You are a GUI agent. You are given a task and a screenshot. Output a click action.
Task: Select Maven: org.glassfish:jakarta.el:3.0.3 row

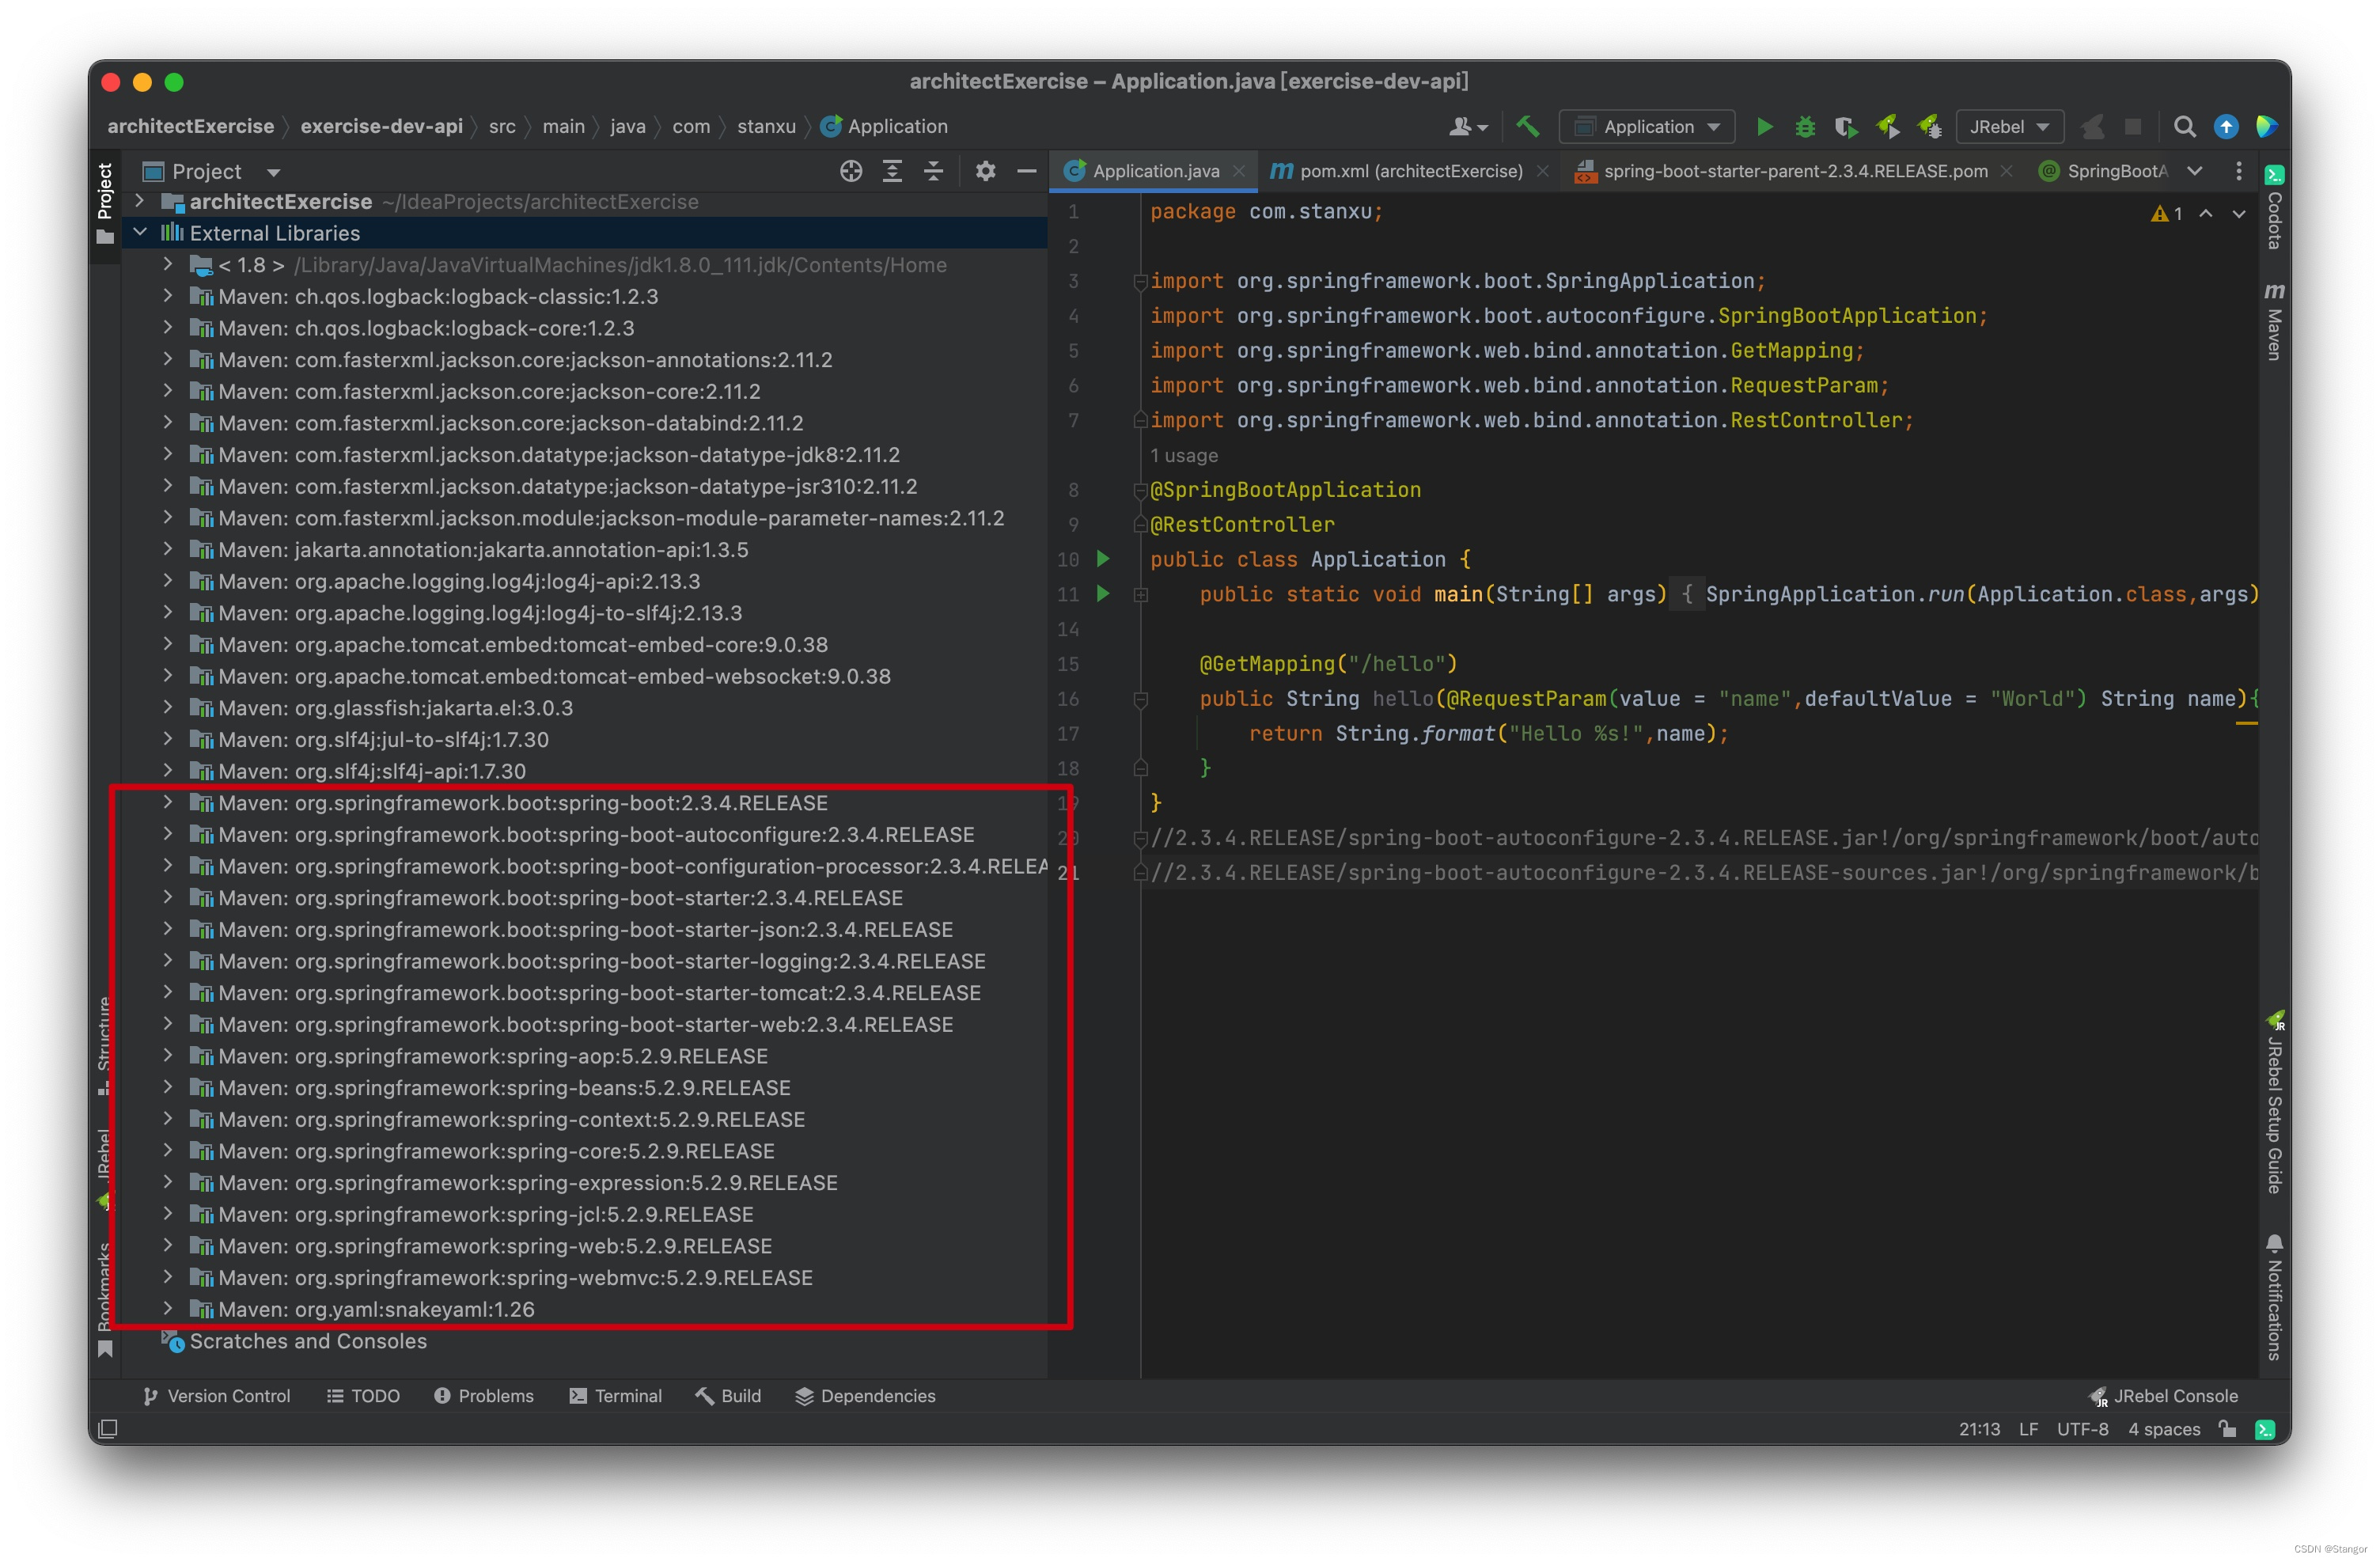coord(584,708)
